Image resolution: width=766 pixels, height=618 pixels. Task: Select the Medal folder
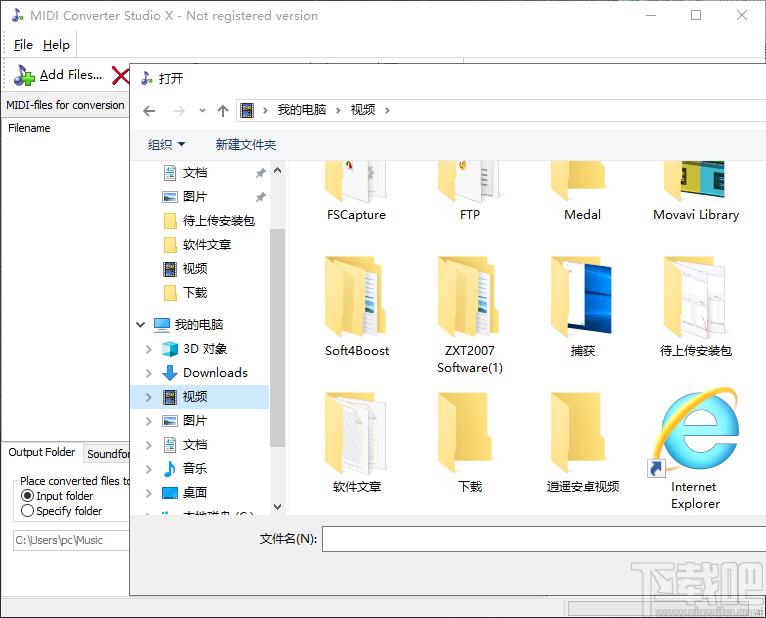point(582,192)
